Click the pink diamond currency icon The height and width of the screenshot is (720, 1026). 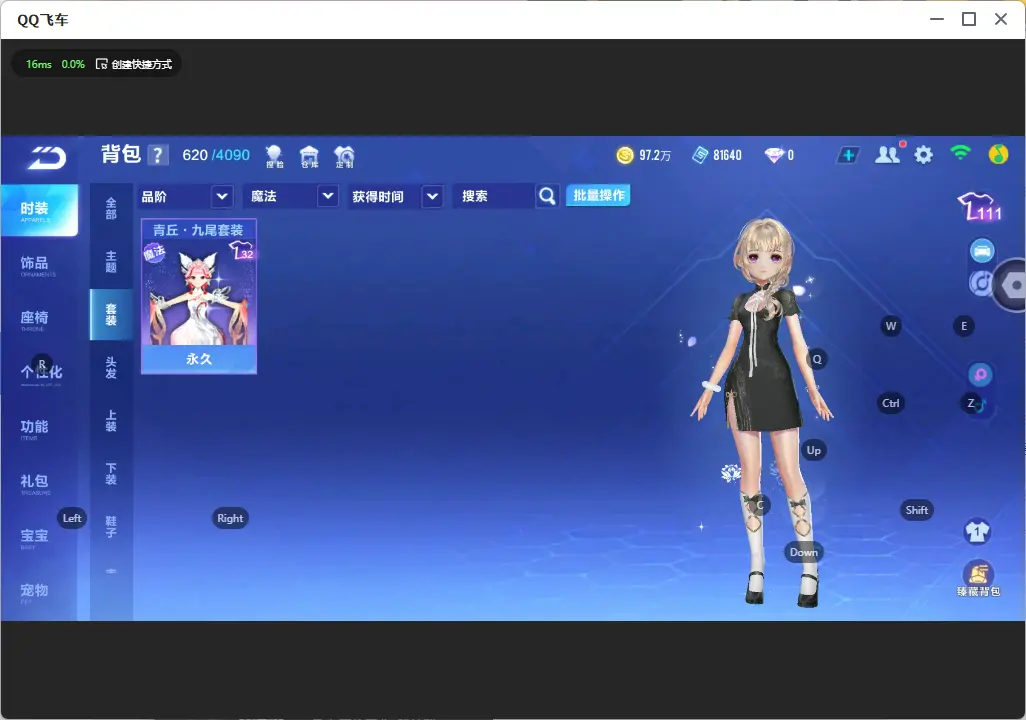pyautogui.click(x=774, y=155)
